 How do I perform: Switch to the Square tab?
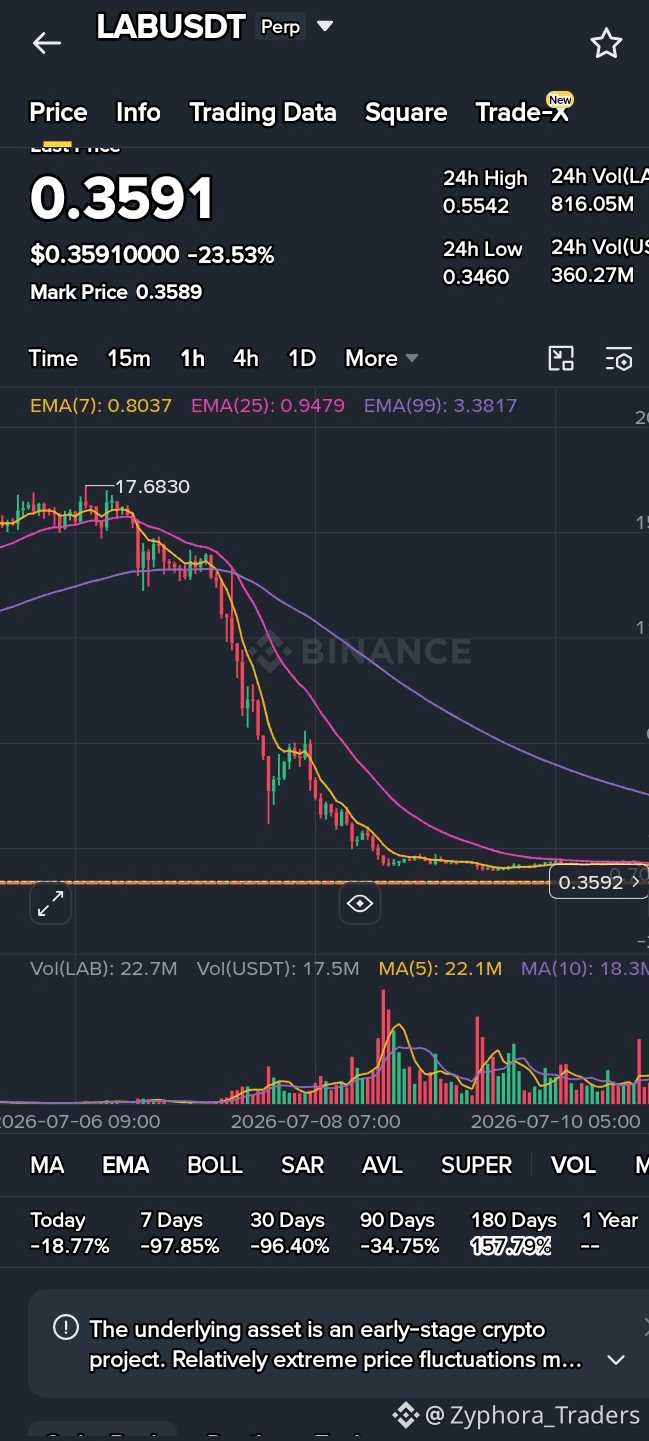click(406, 112)
